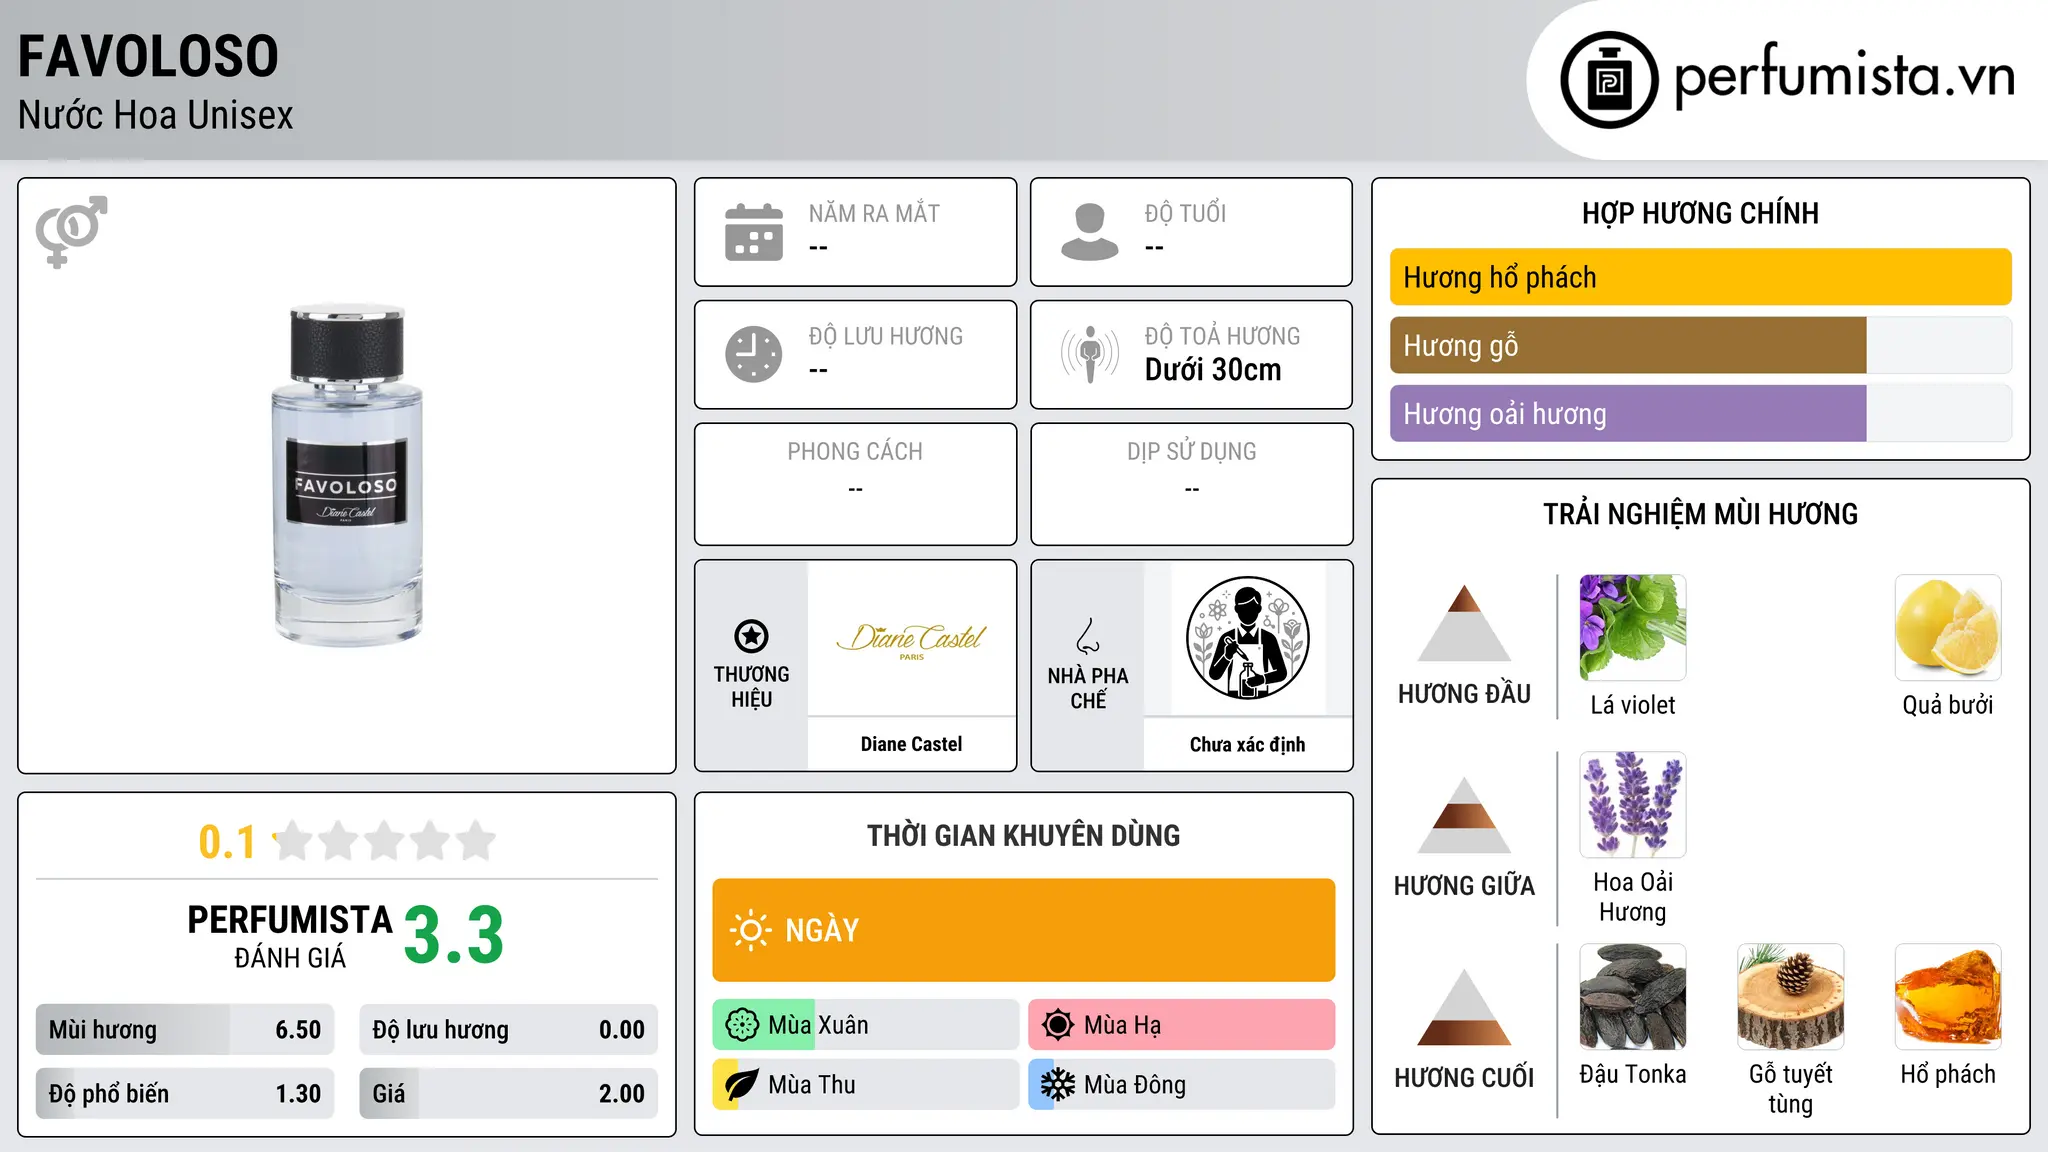Image resolution: width=2048 pixels, height=1152 pixels.
Task: Select the Mùa Hạ season bar
Action: (x=1181, y=1025)
